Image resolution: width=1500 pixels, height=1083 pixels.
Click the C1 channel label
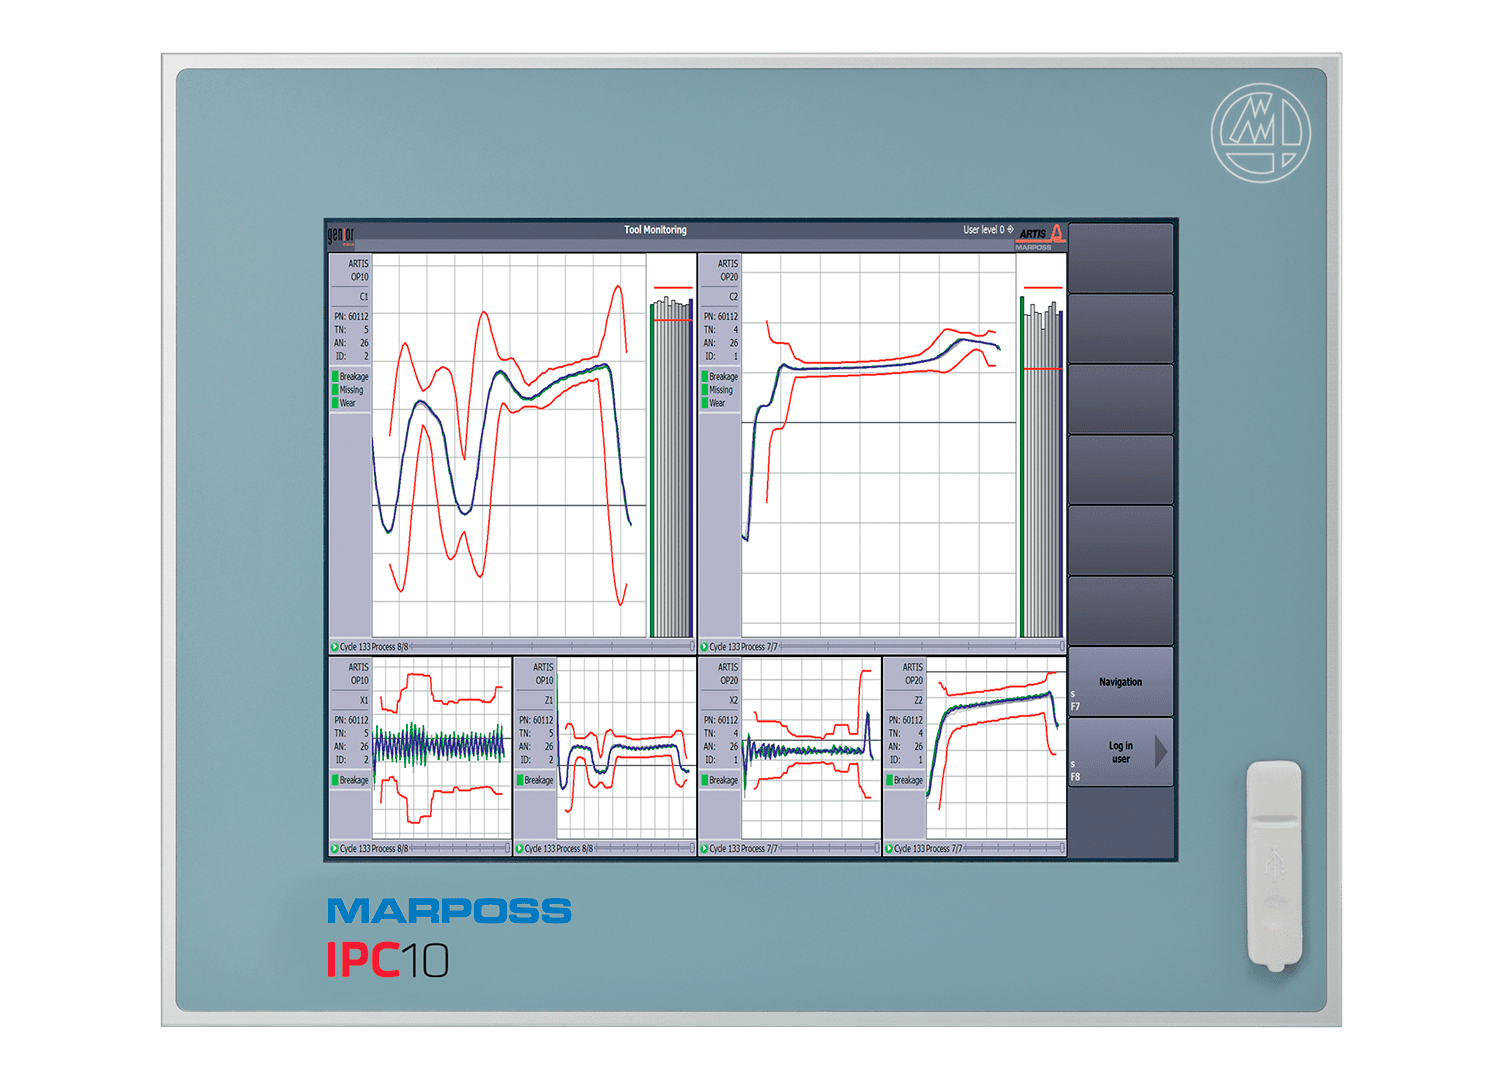(x=364, y=297)
